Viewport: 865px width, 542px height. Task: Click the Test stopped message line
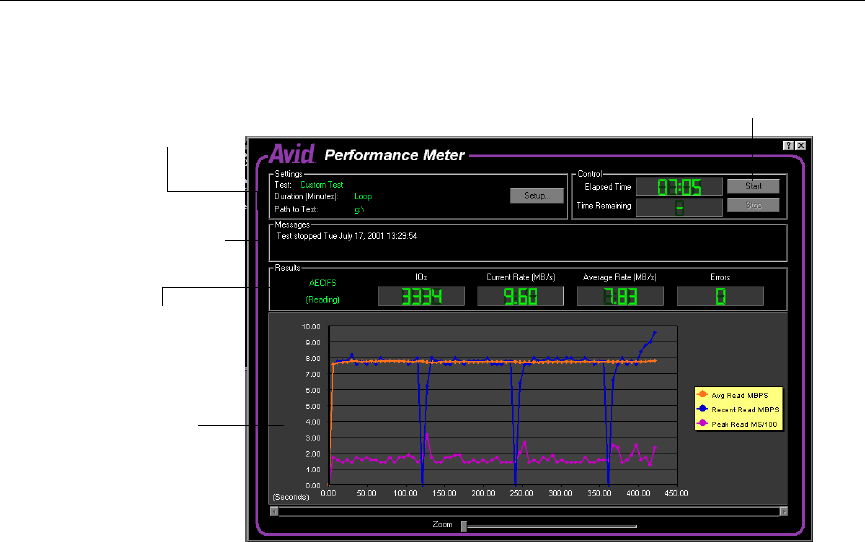(346, 236)
